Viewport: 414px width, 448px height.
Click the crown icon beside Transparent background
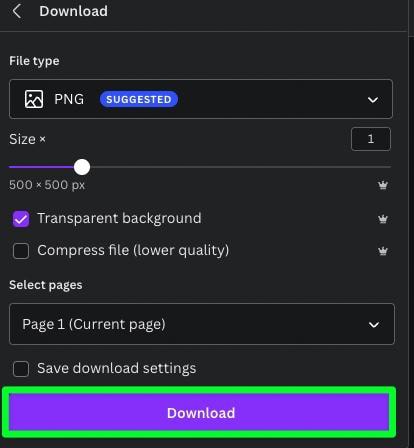383,219
